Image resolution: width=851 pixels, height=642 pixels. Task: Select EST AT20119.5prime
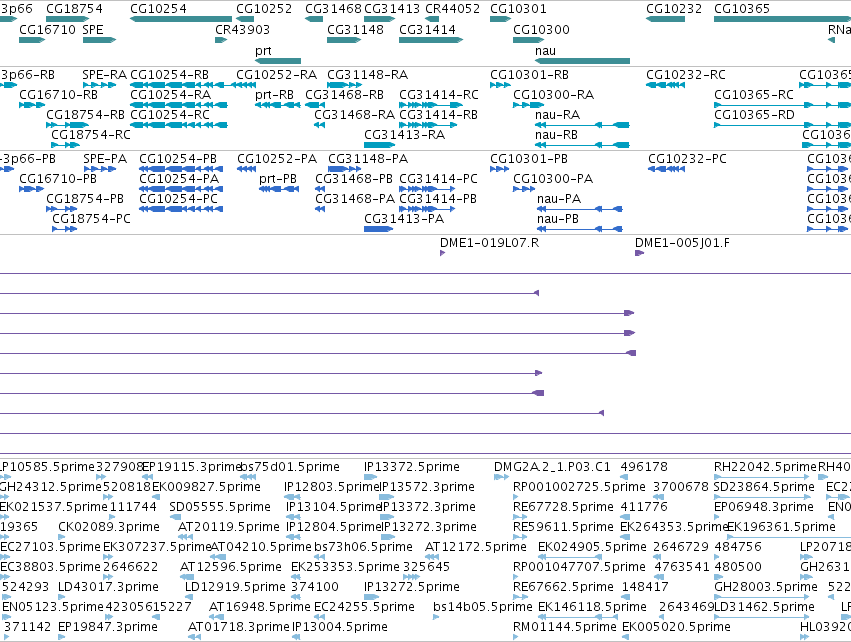coord(228,527)
